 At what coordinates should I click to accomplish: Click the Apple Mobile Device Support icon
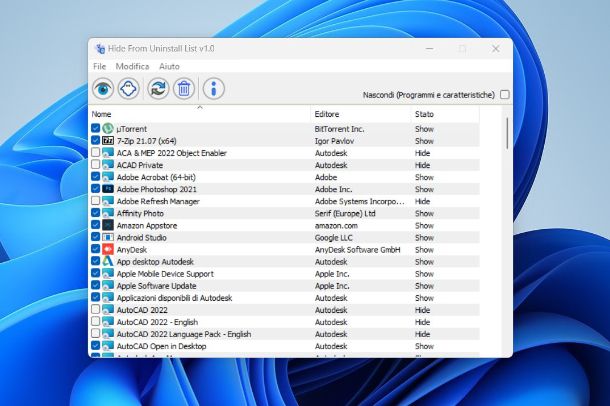(x=108, y=273)
